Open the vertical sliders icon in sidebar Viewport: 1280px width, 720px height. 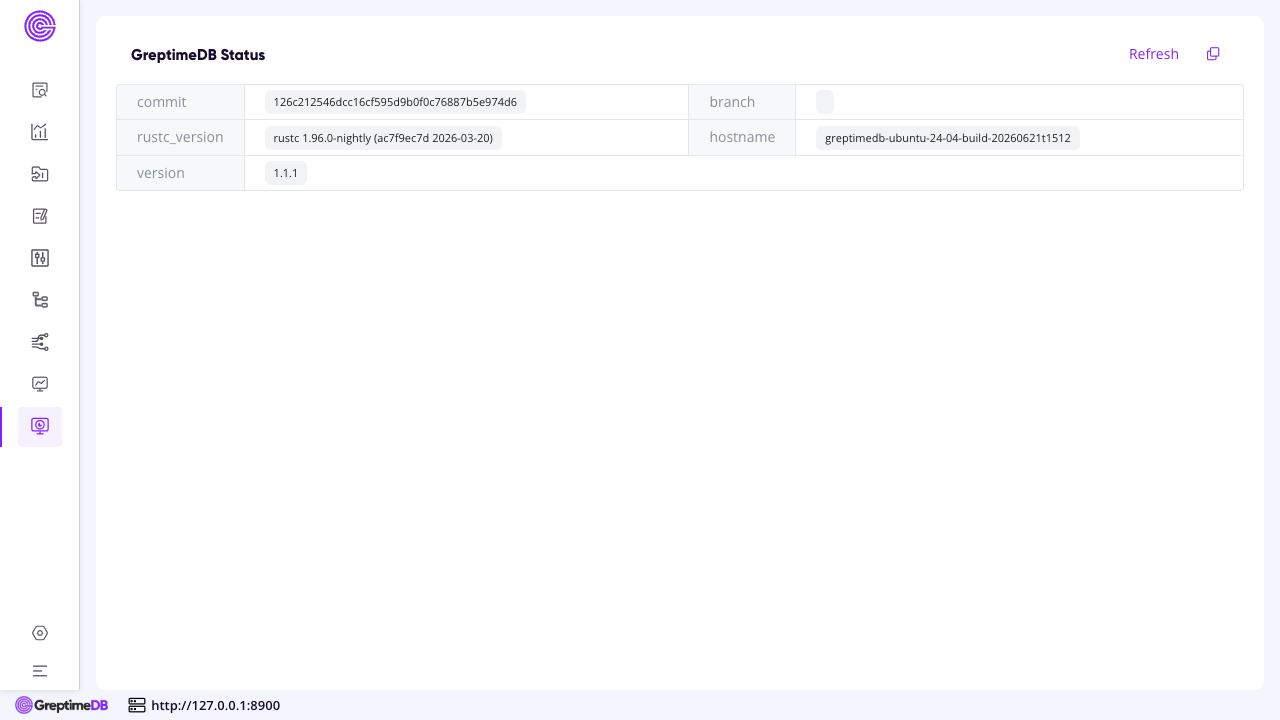tap(40, 258)
